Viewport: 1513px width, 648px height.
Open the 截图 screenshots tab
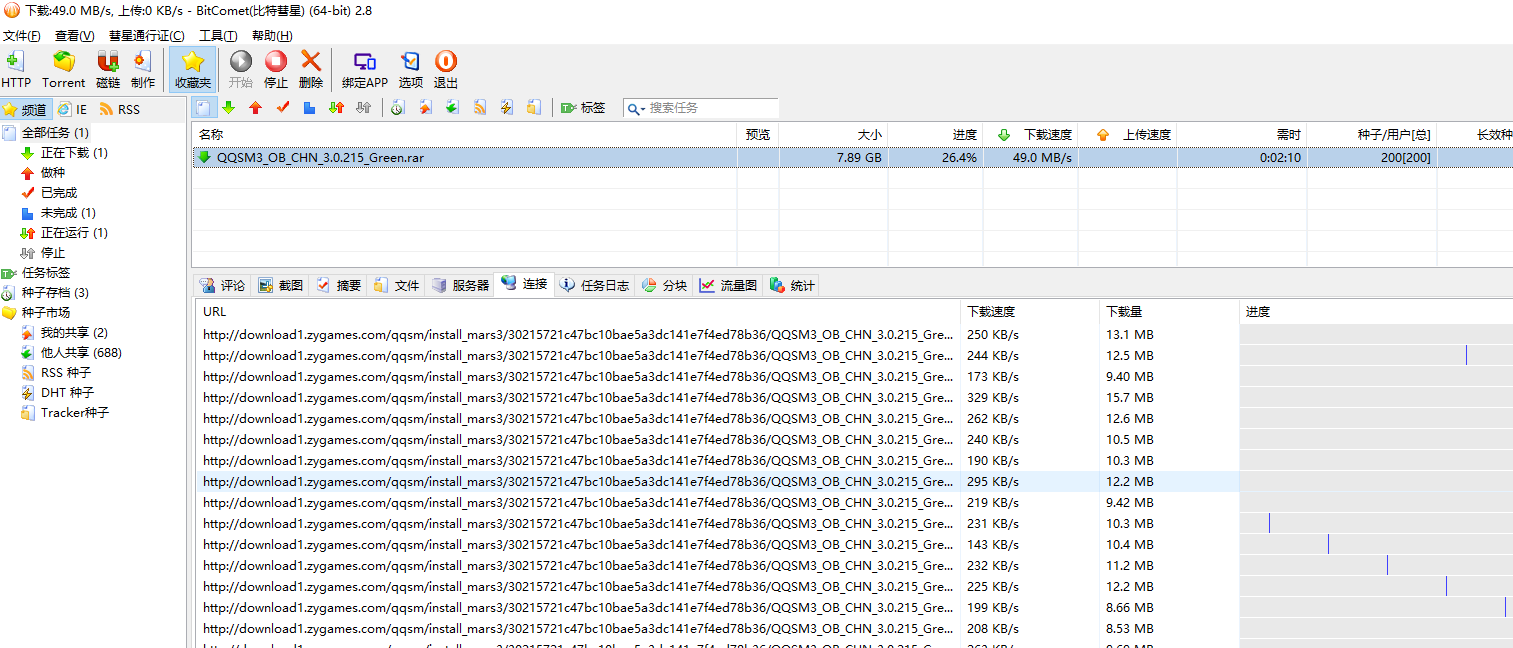pyautogui.click(x=280, y=285)
